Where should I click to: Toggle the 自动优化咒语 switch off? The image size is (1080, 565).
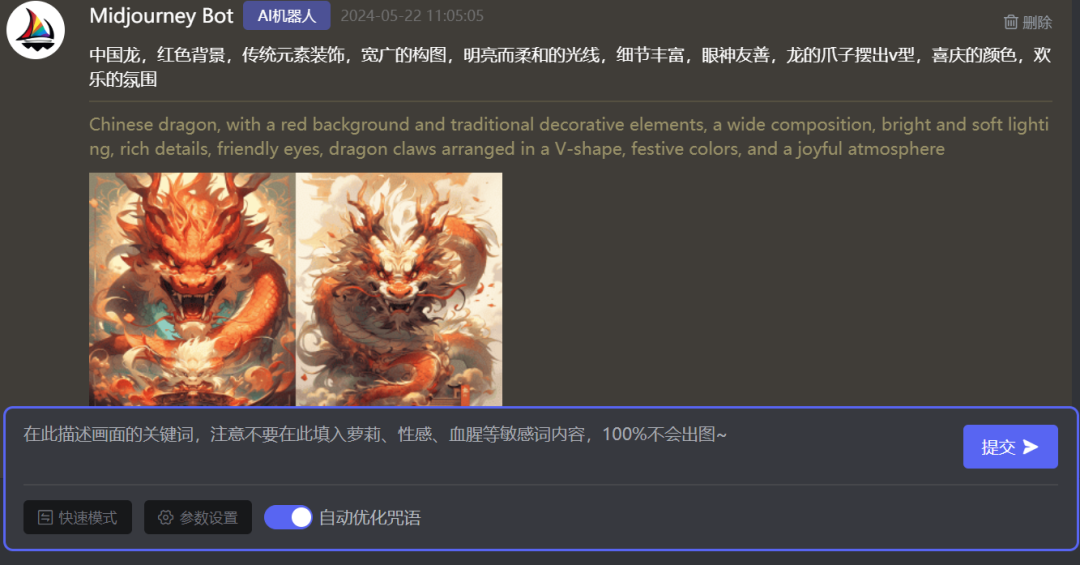tap(288, 517)
